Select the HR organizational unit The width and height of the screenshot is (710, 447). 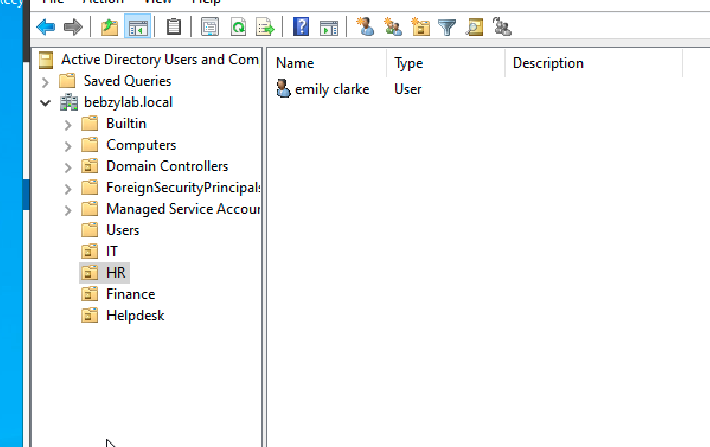(x=115, y=273)
